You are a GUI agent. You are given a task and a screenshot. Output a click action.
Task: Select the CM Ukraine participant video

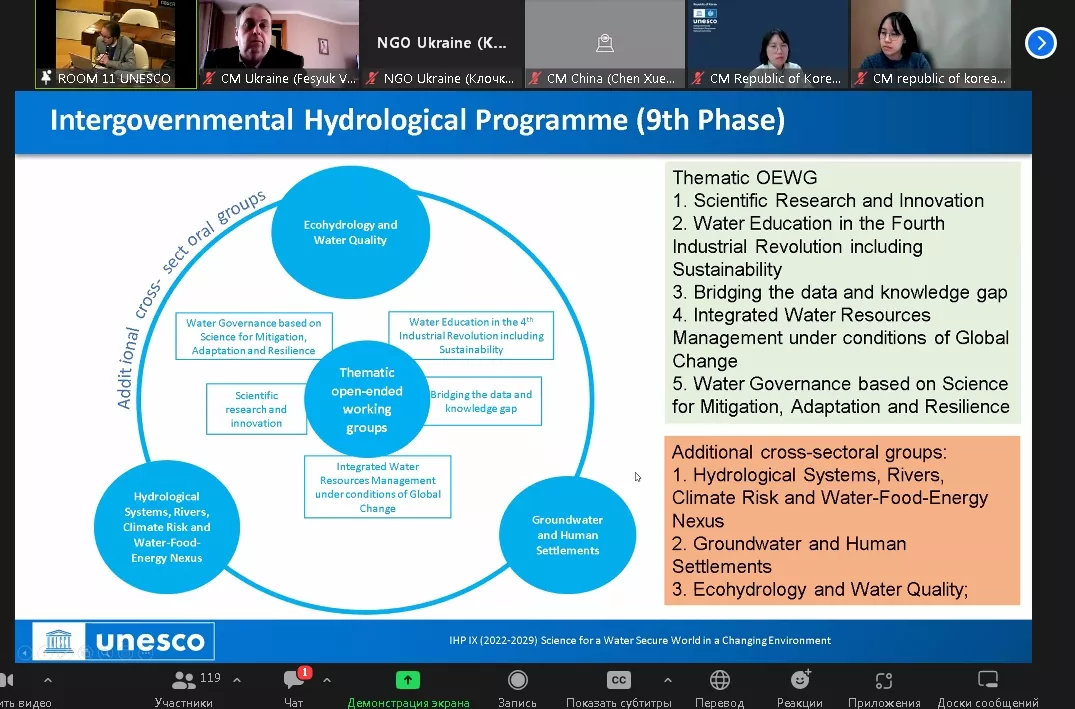pos(277,43)
